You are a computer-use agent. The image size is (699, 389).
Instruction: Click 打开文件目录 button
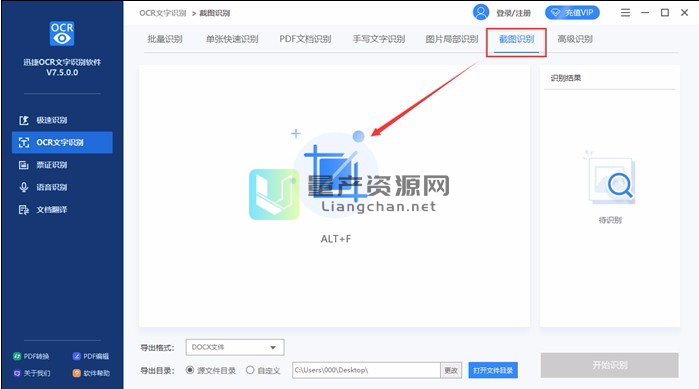click(493, 370)
